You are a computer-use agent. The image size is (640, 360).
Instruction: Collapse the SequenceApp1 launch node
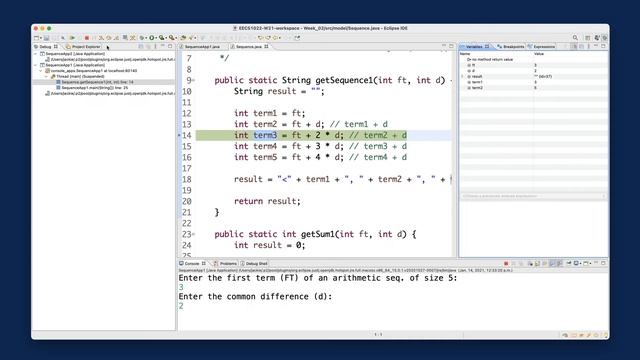[x=36, y=65]
